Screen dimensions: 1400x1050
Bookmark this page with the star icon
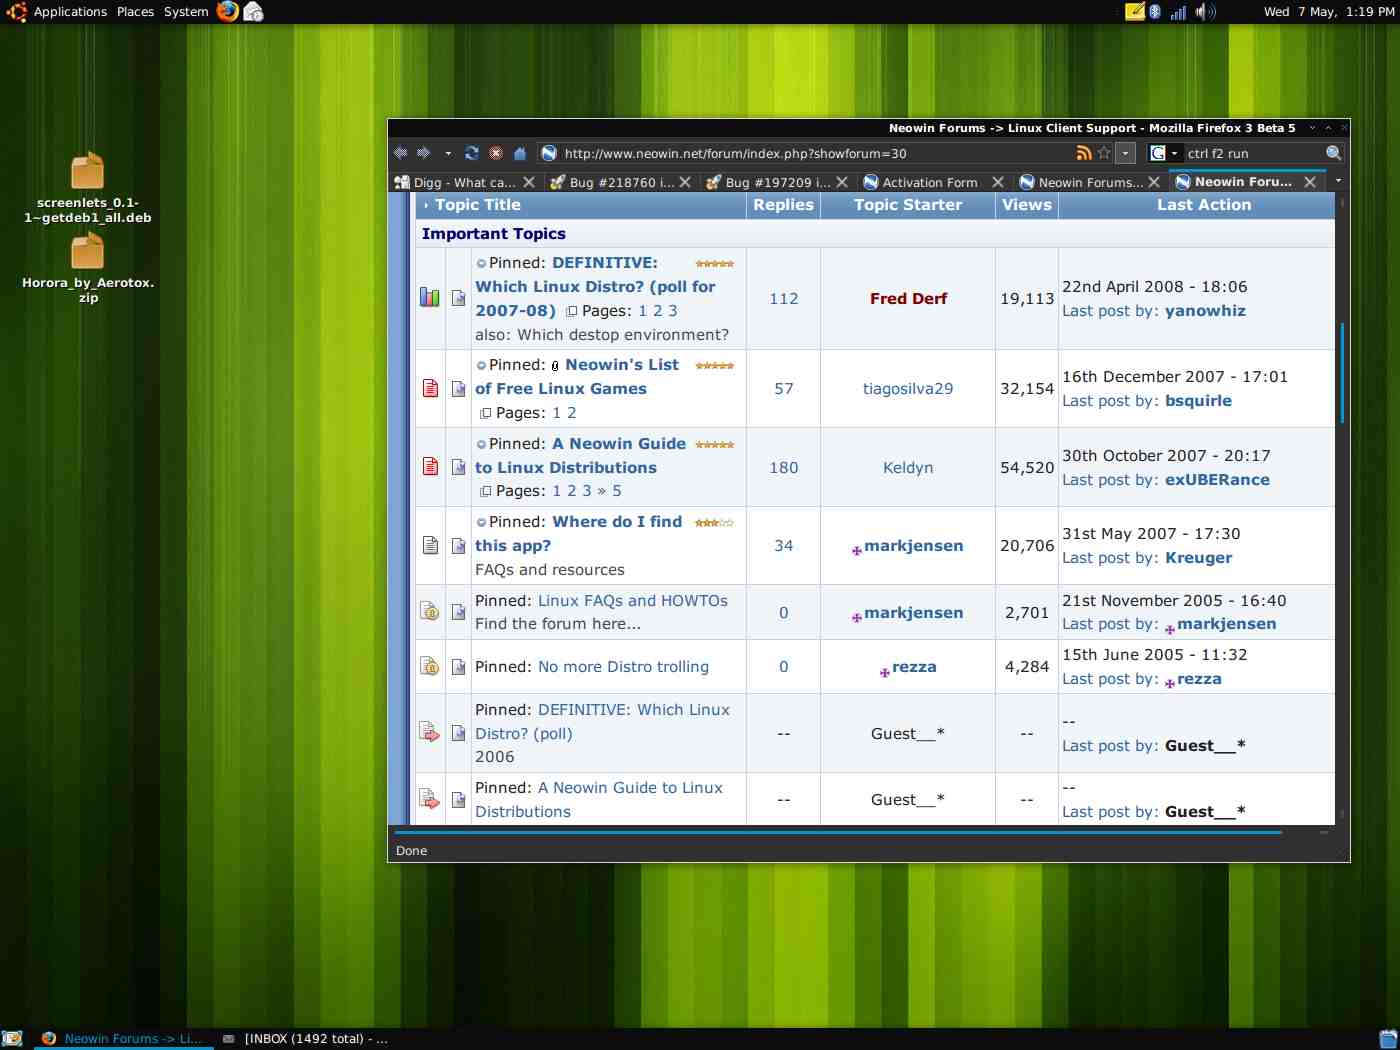pos(1103,153)
